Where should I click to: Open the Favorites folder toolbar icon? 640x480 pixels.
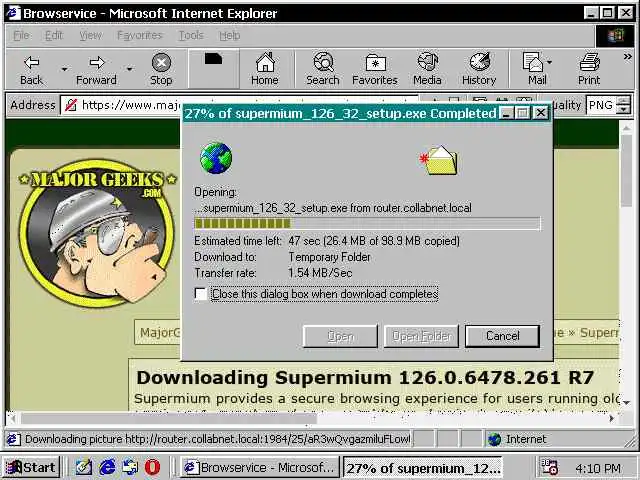click(376, 63)
